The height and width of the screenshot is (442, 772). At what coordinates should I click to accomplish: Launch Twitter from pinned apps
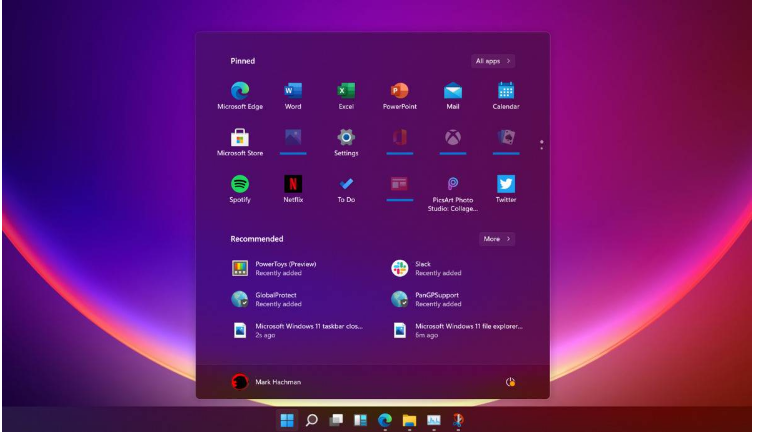pos(506,185)
